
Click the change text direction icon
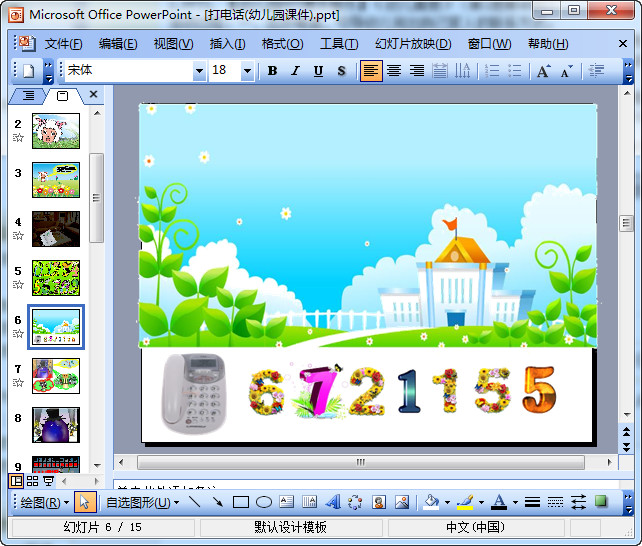463,71
